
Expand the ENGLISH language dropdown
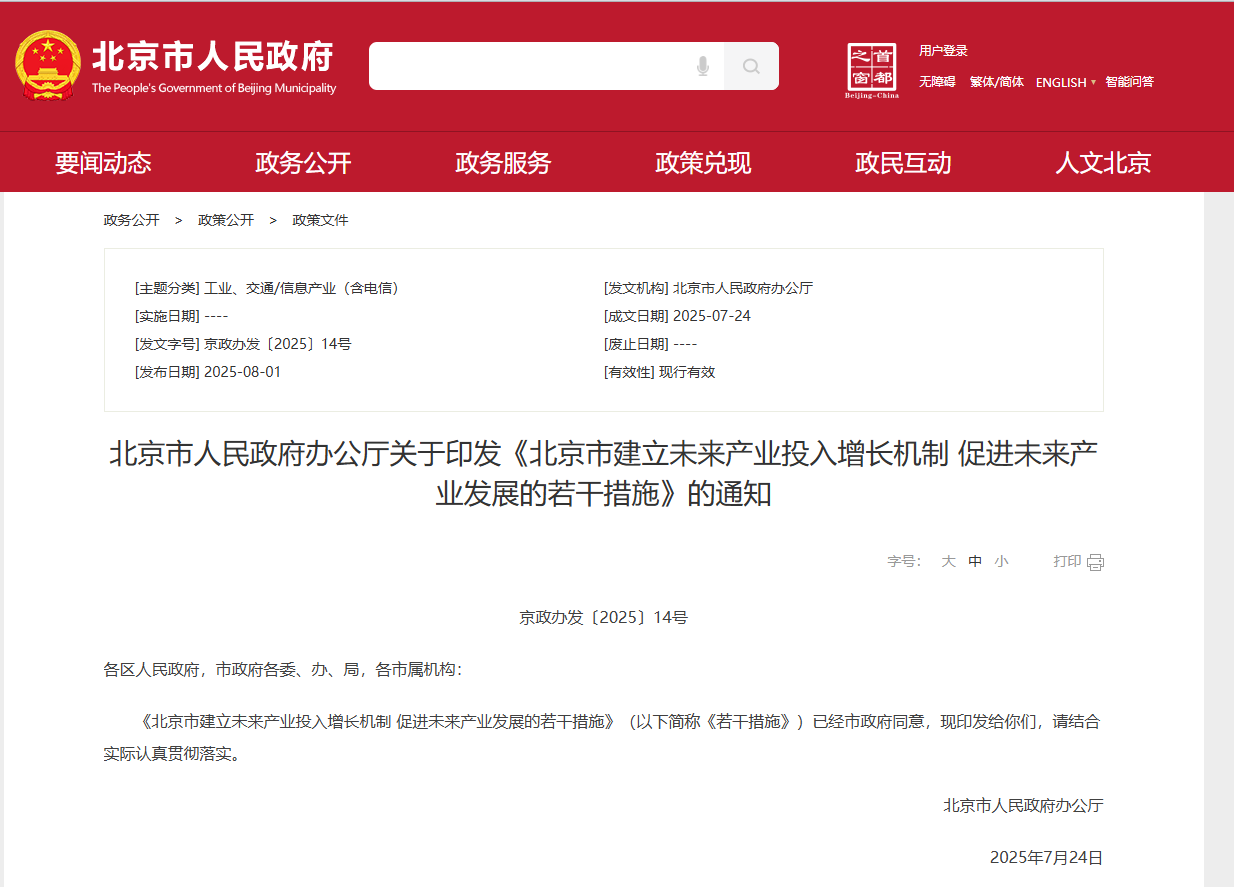(1065, 82)
